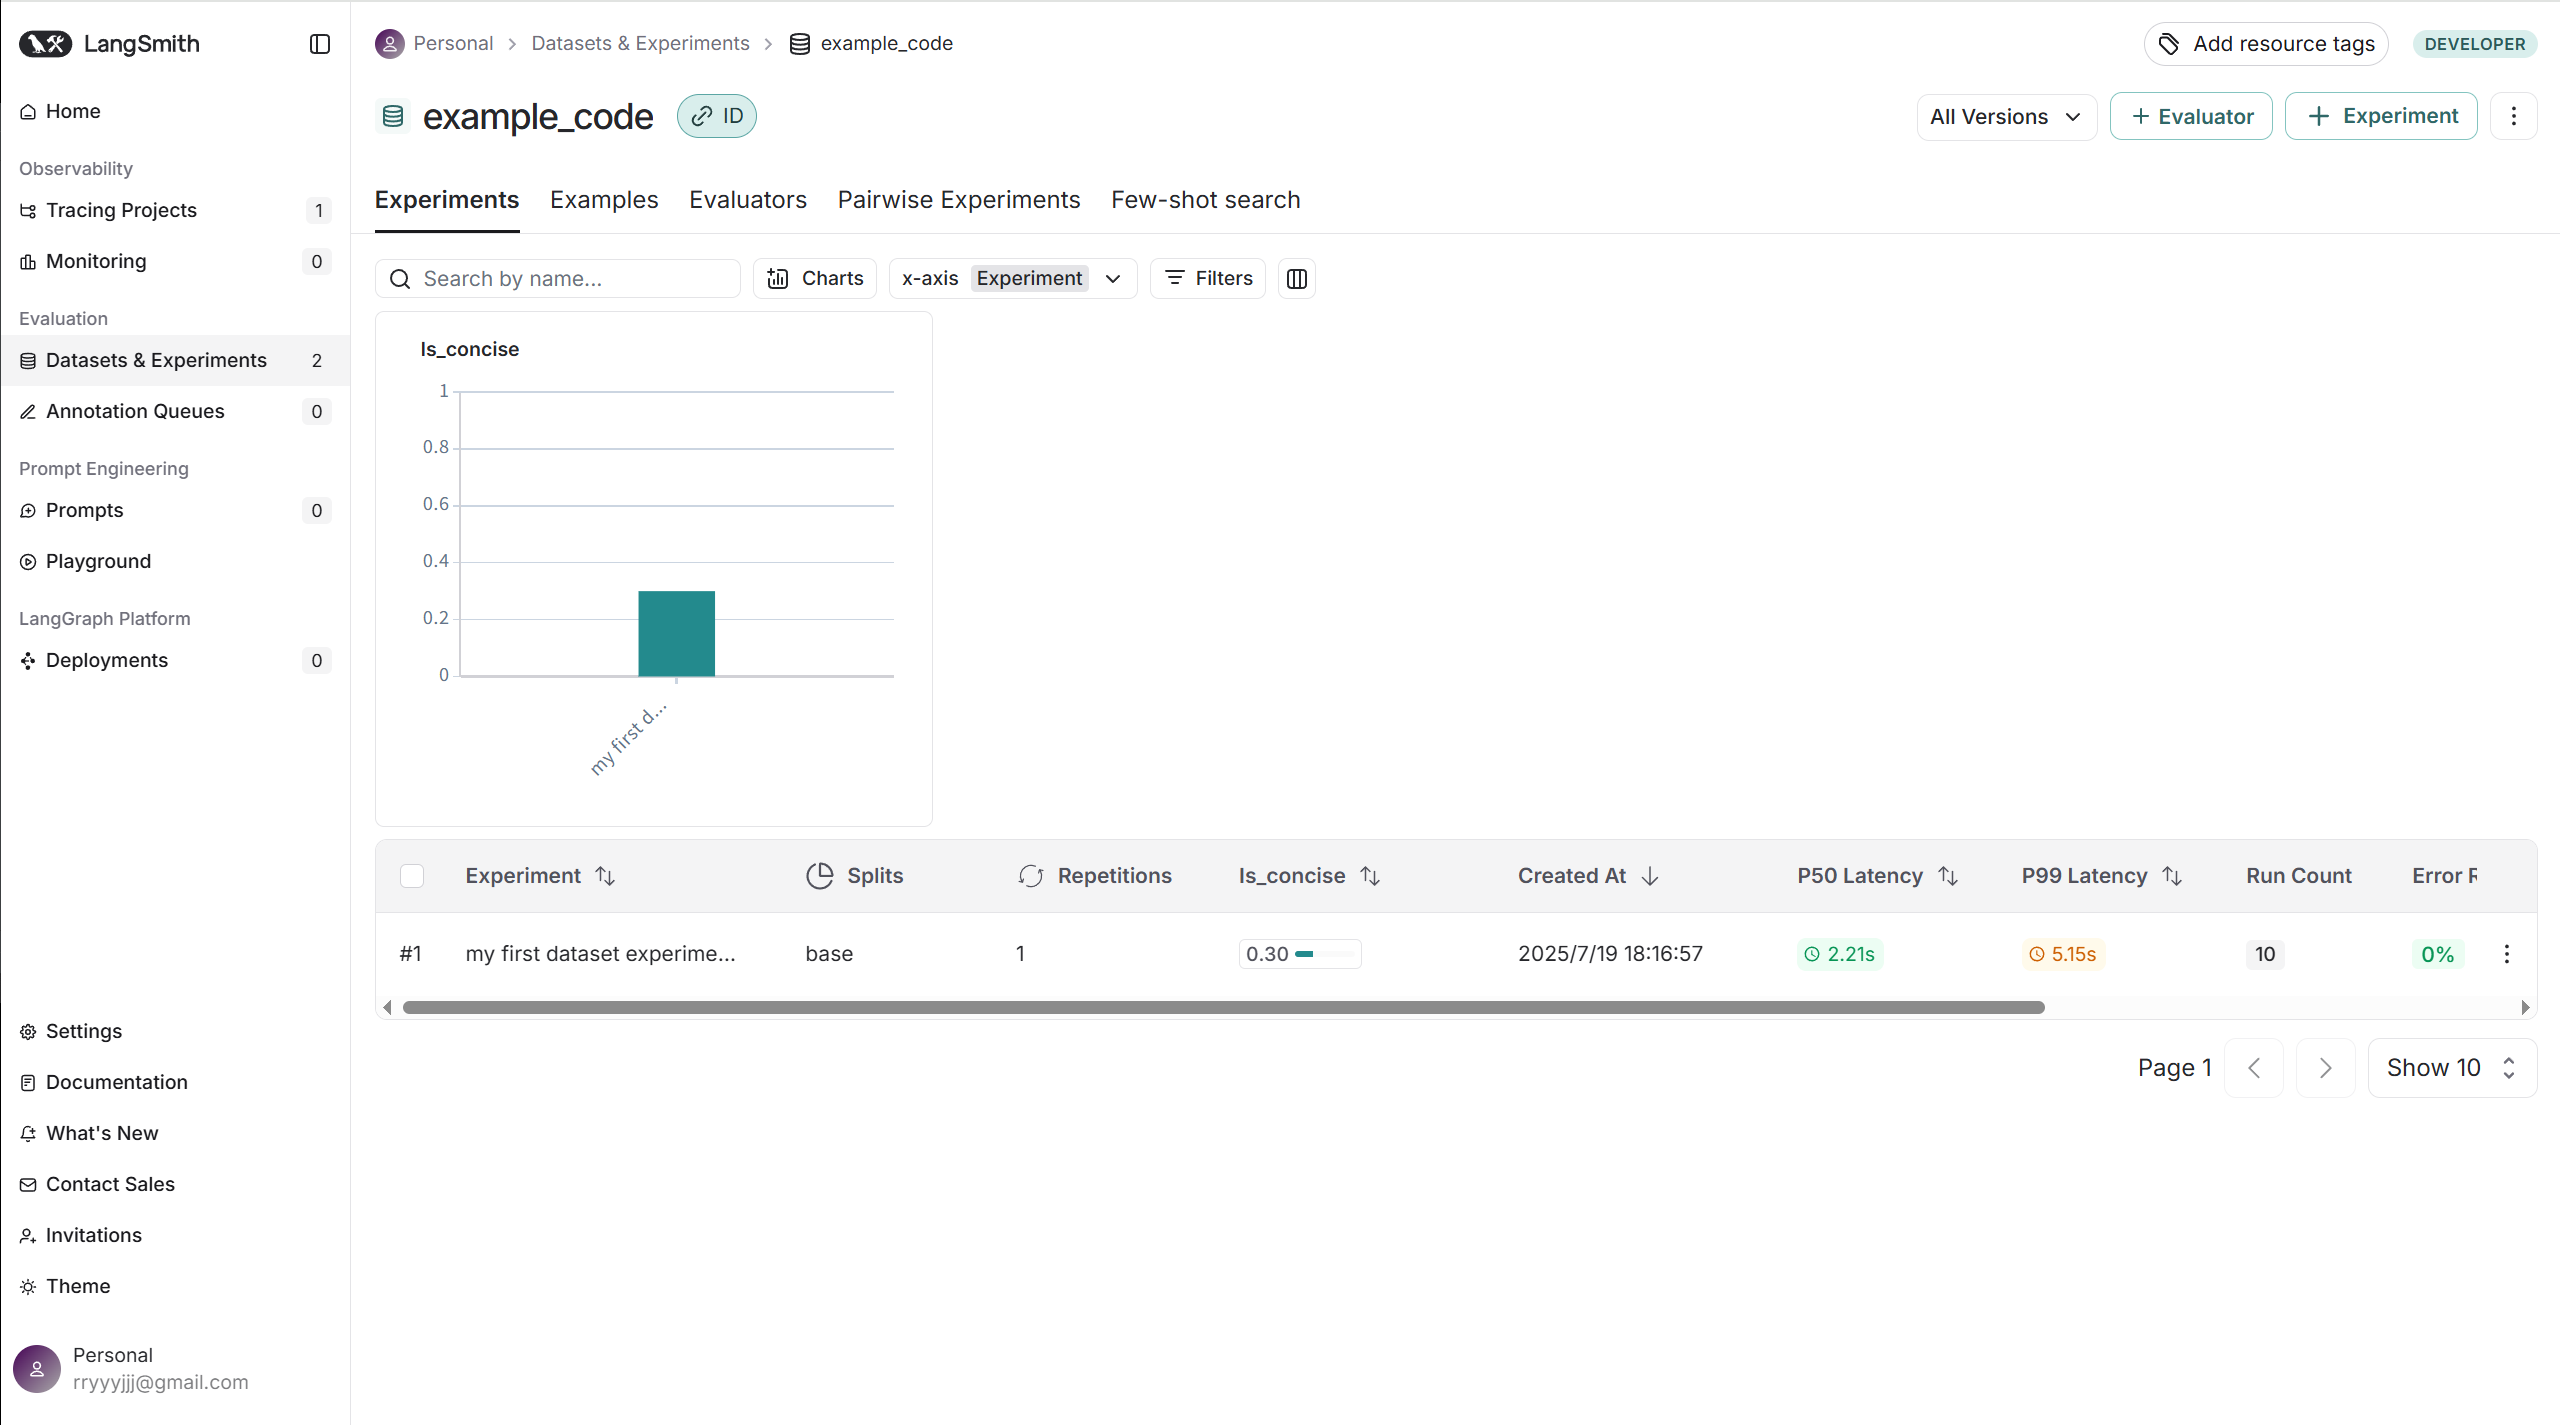Screen dimensions: 2560x1425
Task: Click the horizontal table scrollbar
Action: pos(1223,1008)
